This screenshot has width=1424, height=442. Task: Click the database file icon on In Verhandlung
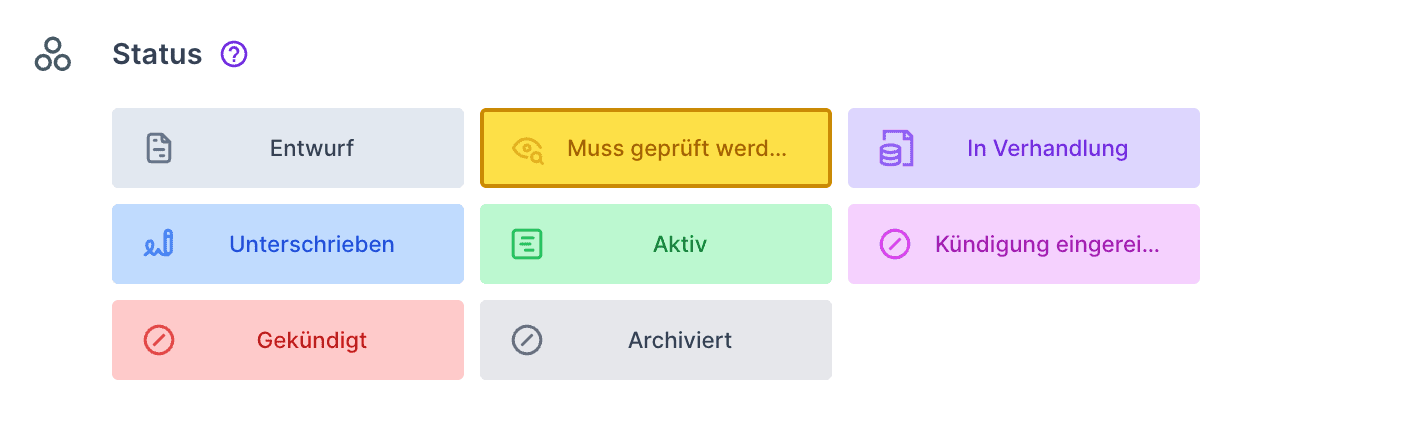point(895,148)
